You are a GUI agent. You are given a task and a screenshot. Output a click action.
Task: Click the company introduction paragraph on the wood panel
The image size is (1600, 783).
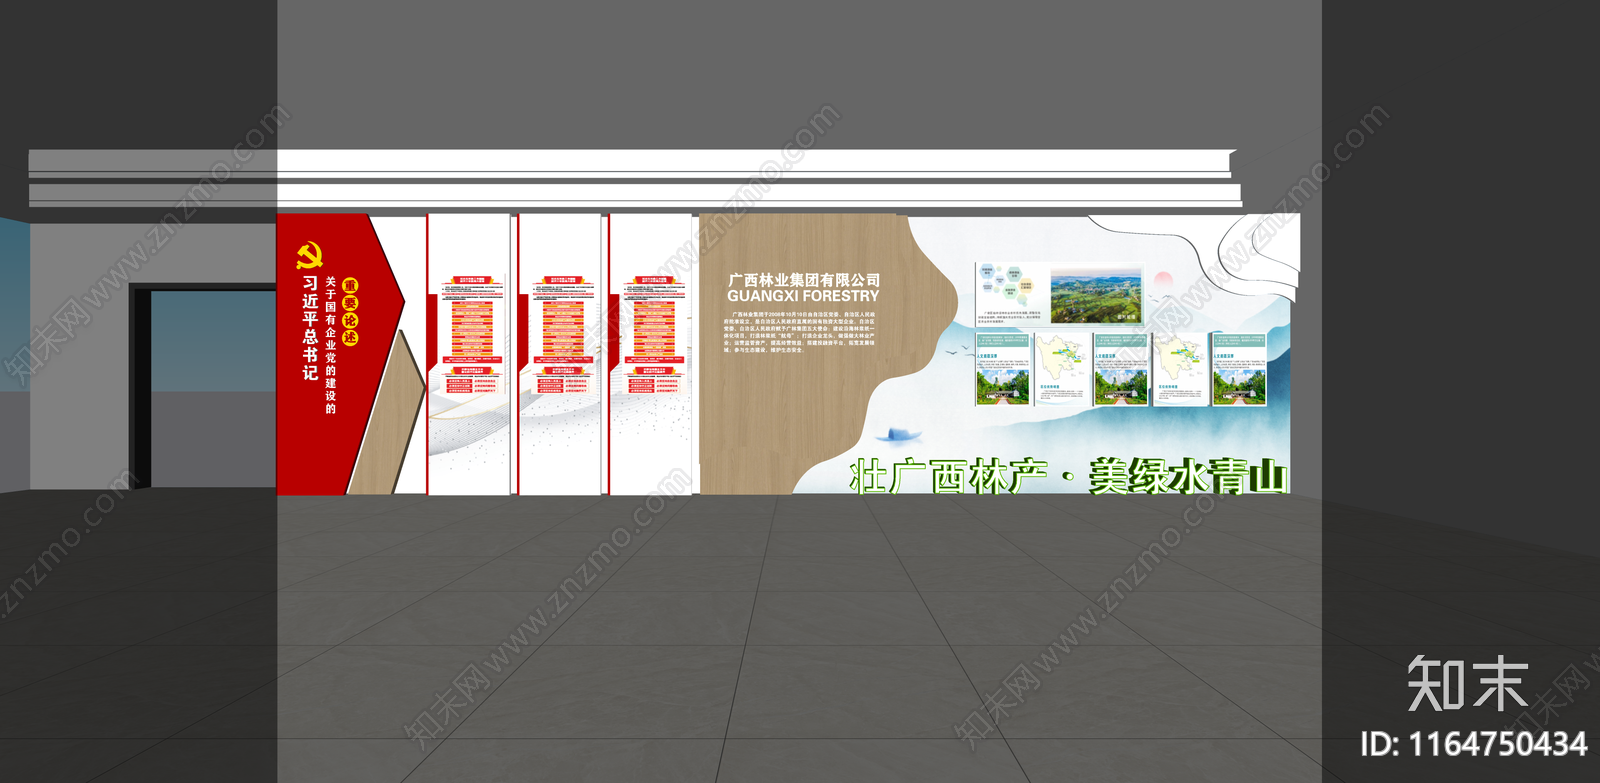(x=800, y=332)
